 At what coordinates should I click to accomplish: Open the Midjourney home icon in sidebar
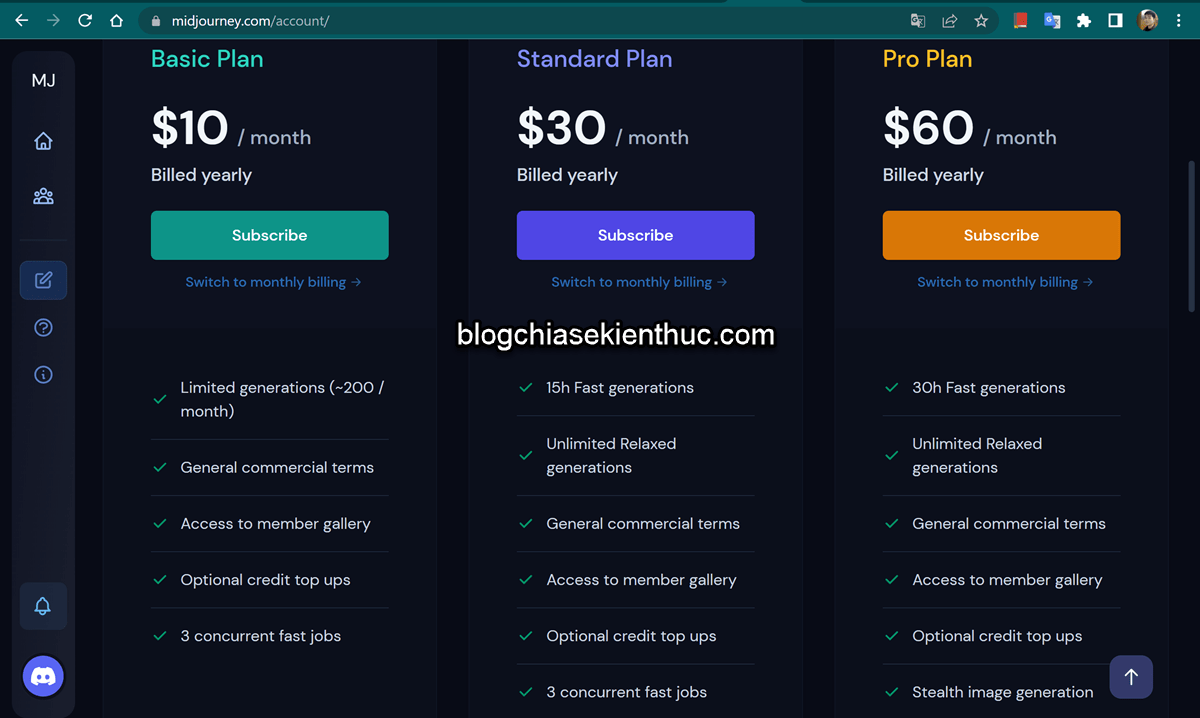(x=43, y=141)
